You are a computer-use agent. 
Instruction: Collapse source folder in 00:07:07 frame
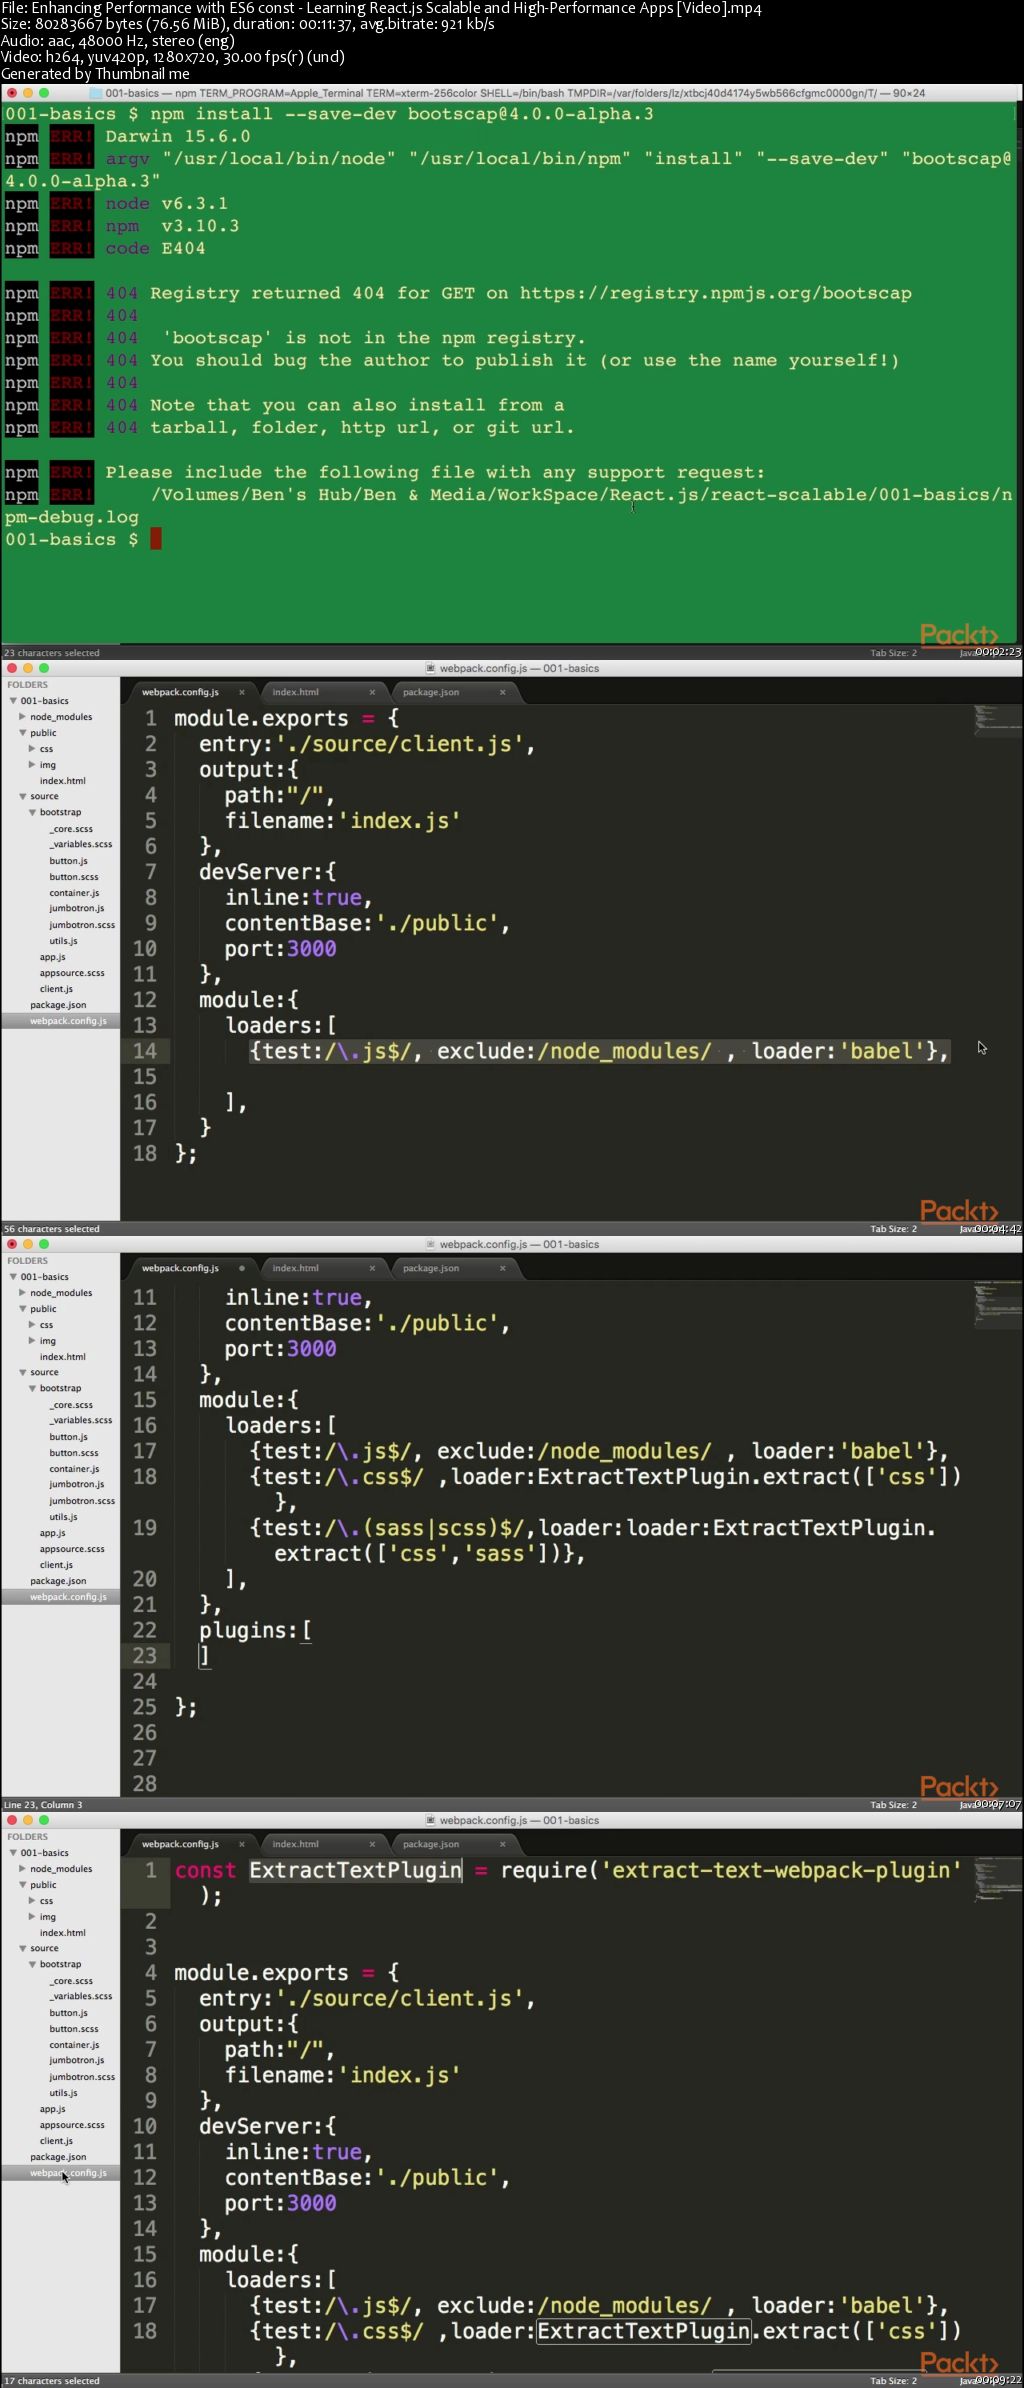click(x=22, y=1373)
